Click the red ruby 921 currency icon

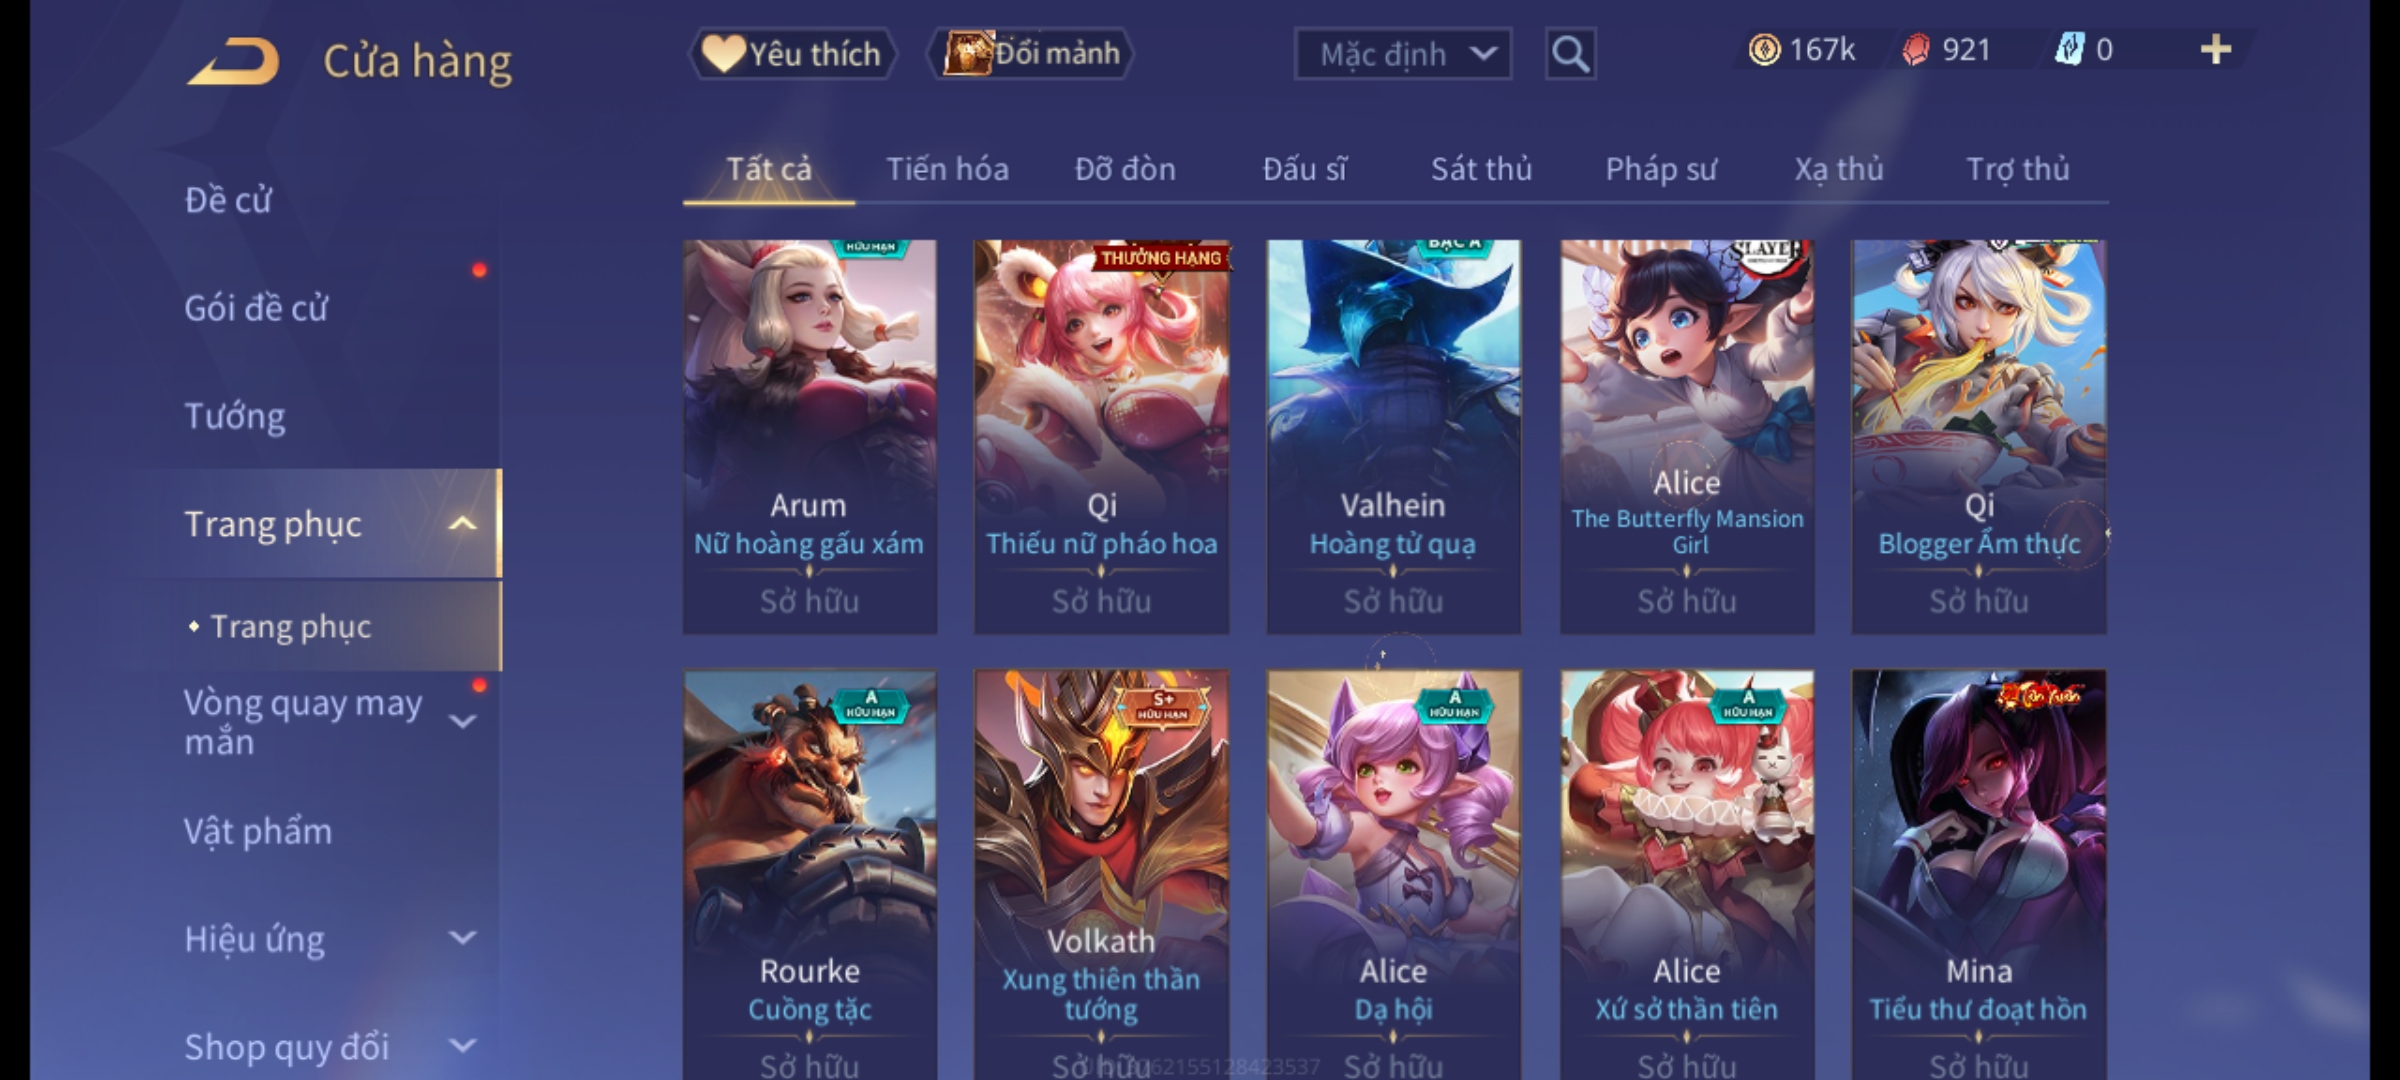(1916, 50)
